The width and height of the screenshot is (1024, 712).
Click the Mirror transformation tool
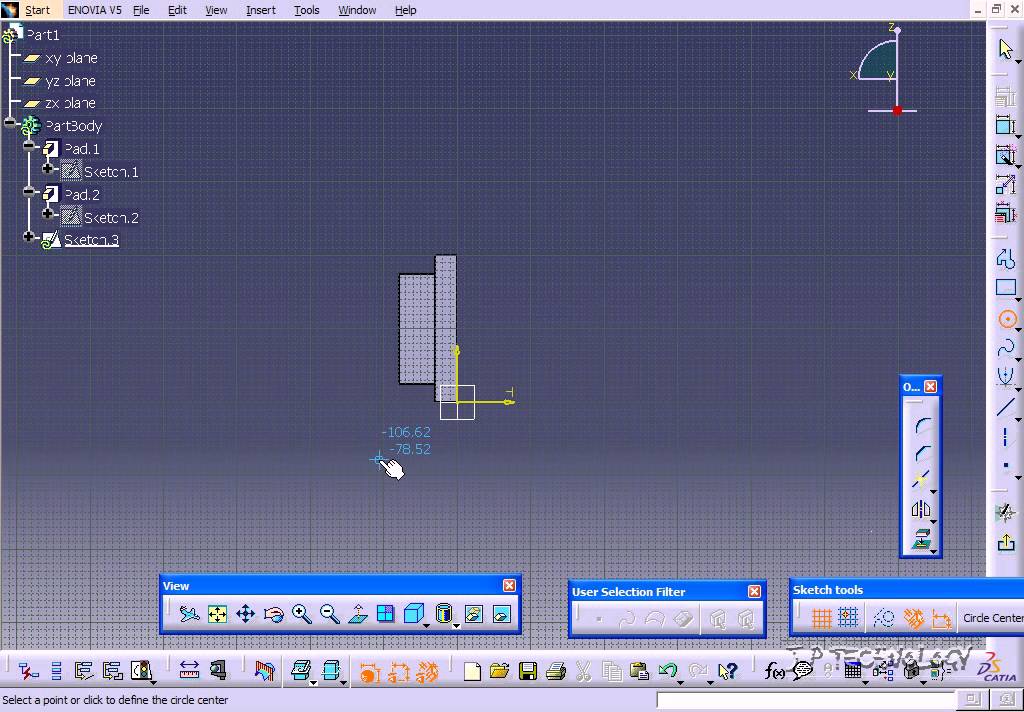pos(920,509)
